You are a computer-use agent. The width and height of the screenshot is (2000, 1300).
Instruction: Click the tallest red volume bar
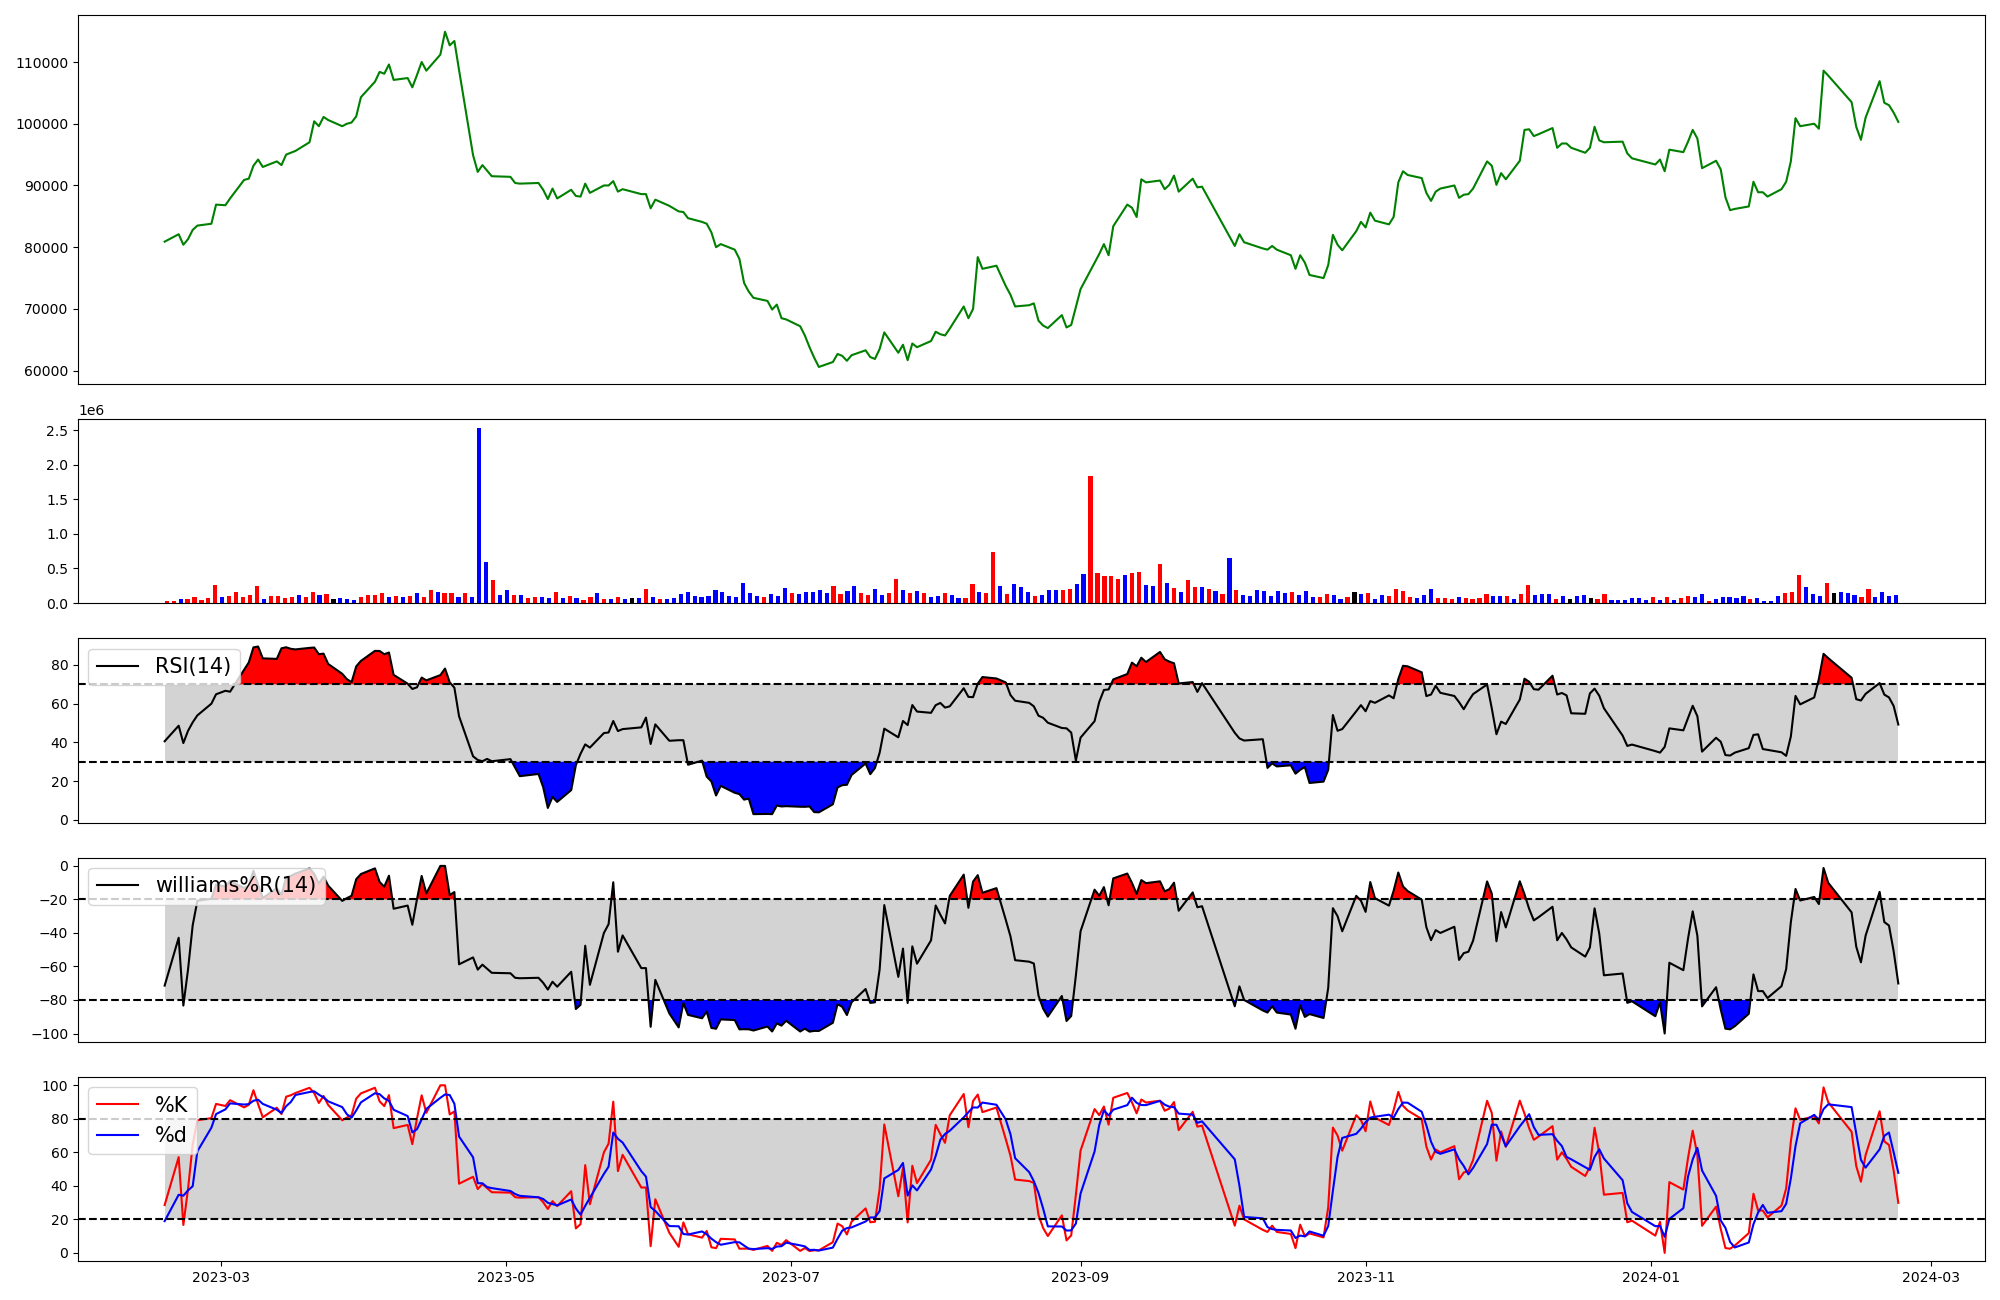pyautogui.click(x=1090, y=540)
